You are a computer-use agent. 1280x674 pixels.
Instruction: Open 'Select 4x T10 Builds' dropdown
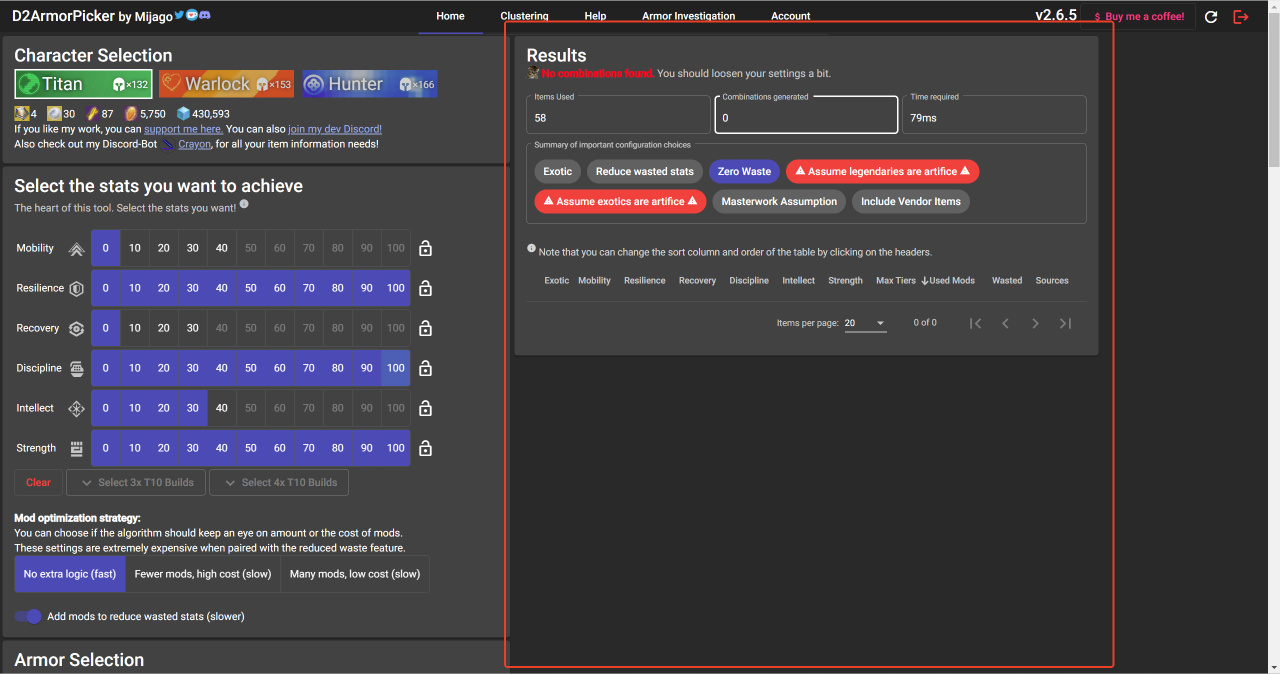coord(279,482)
